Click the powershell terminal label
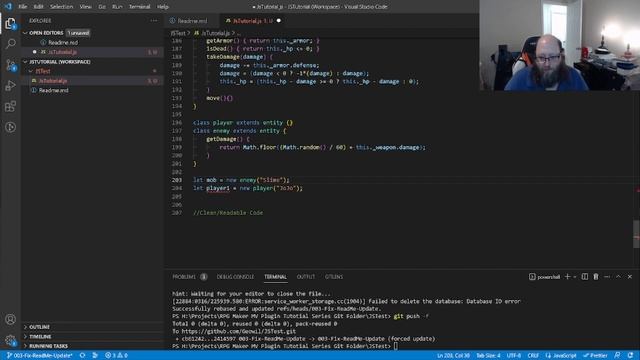The width and height of the screenshot is (640, 360). (x=544, y=277)
